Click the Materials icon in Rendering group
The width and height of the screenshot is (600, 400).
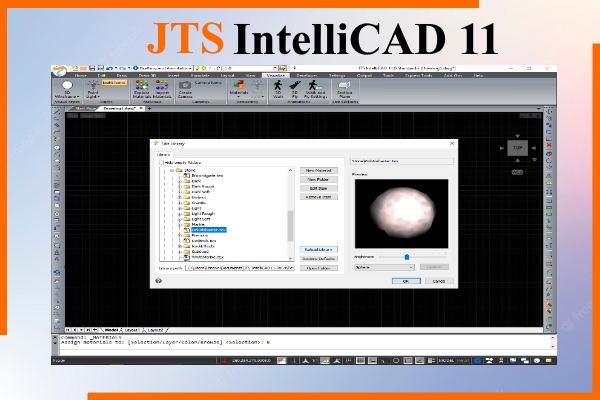click(238, 85)
